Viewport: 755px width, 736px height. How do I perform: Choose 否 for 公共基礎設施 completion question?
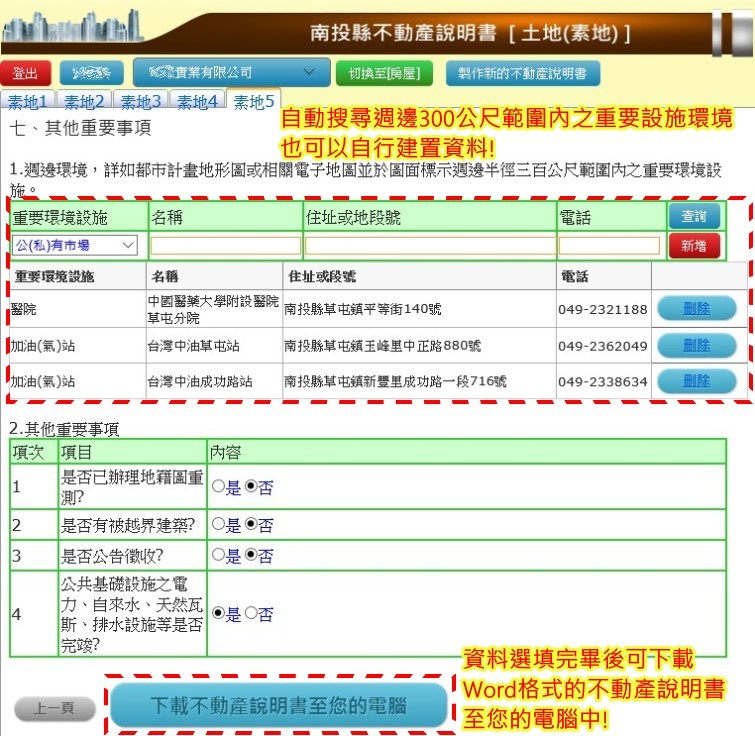tap(250, 614)
